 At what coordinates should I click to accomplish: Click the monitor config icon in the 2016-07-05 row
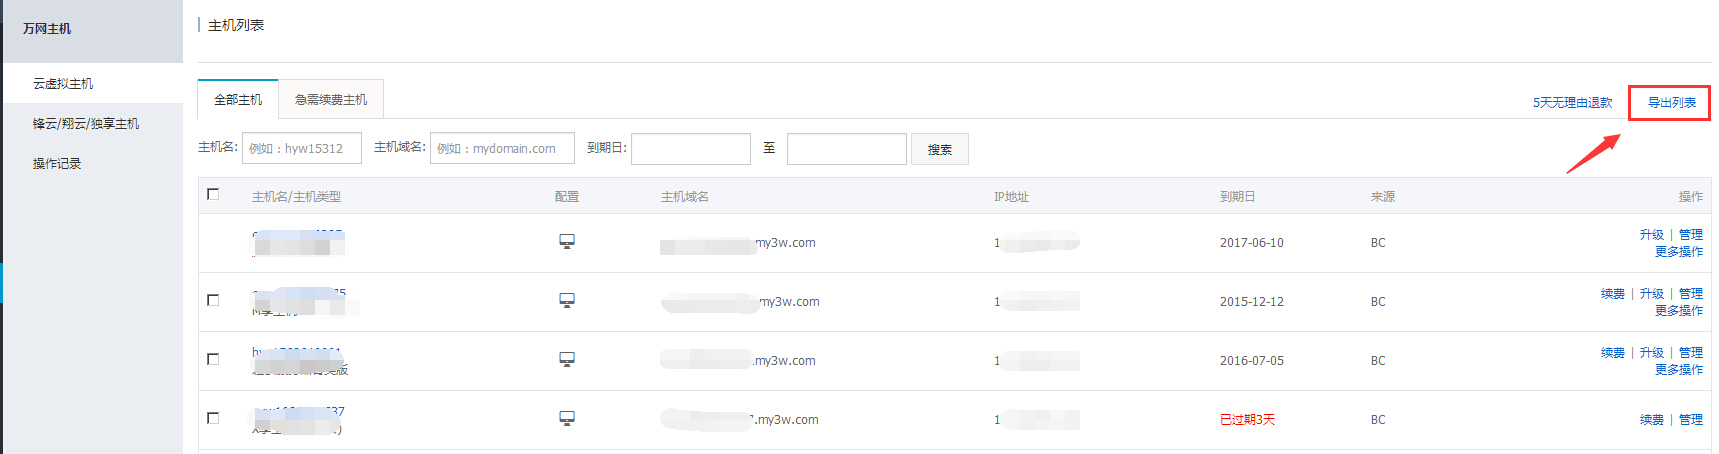567,360
